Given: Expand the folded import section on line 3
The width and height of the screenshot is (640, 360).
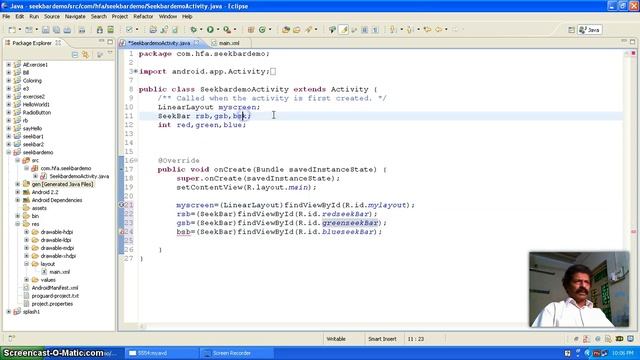Looking at the screenshot, I should click(x=136, y=71).
